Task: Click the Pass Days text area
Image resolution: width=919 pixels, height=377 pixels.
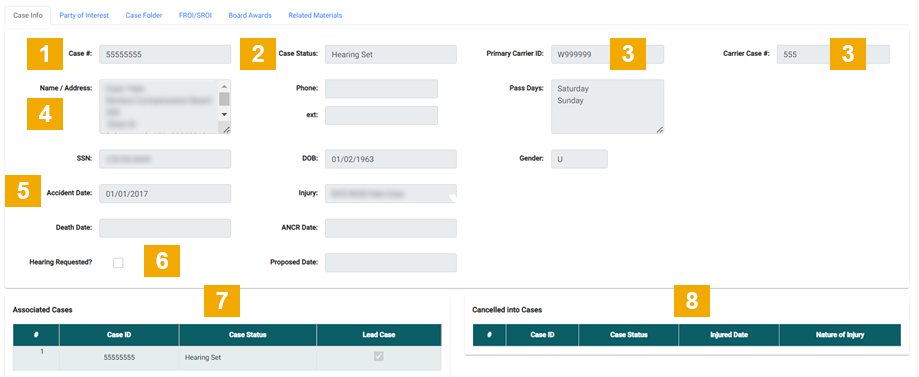Action: pos(607,107)
